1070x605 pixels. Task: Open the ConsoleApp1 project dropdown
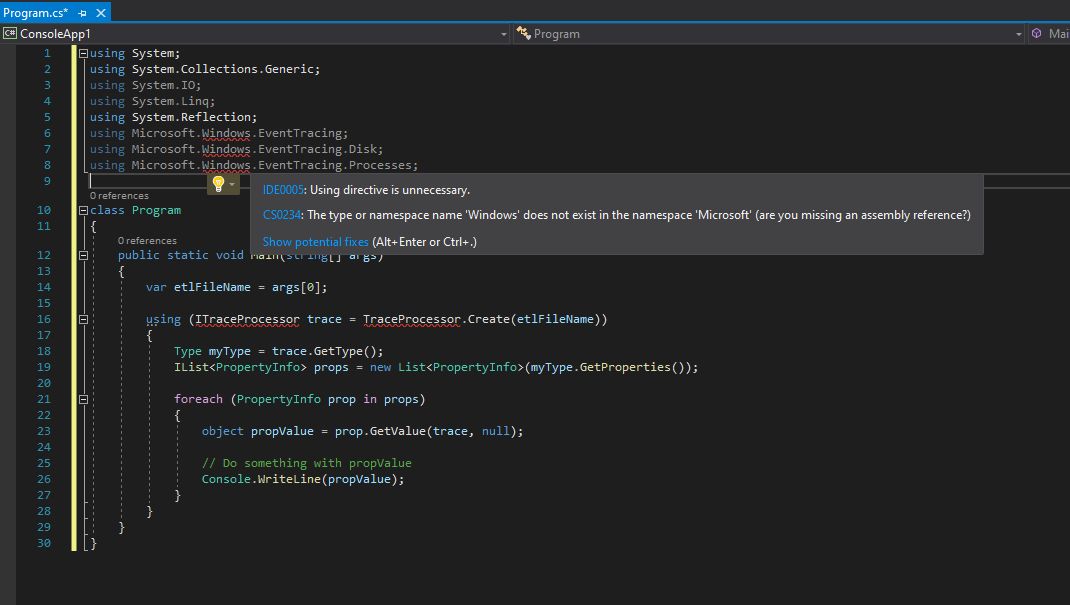504,33
